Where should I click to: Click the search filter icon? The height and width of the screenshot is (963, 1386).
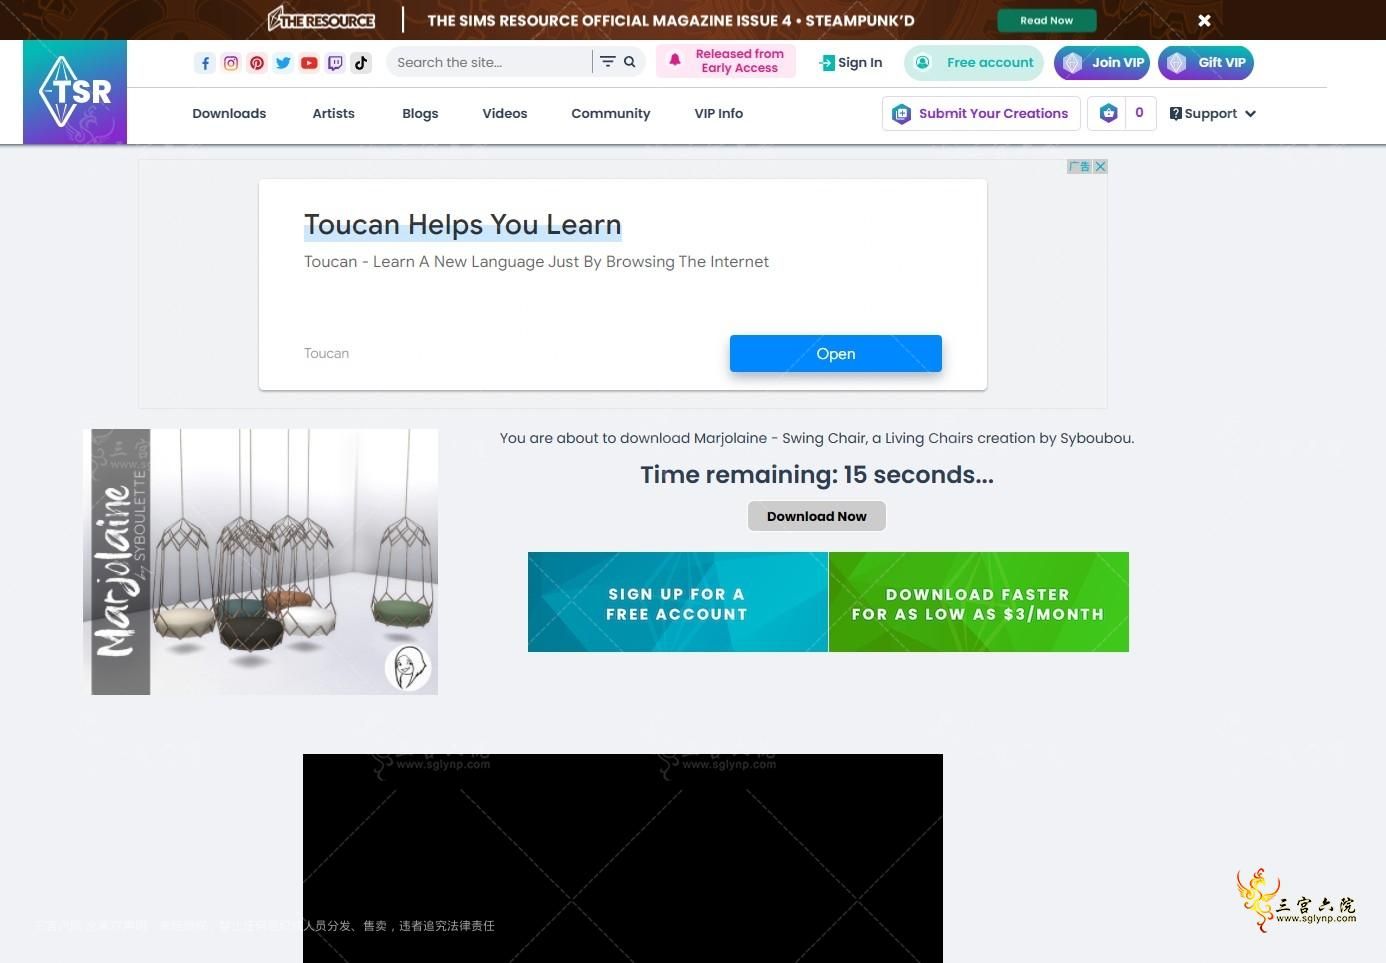pyautogui.click(x=607, y=62)
